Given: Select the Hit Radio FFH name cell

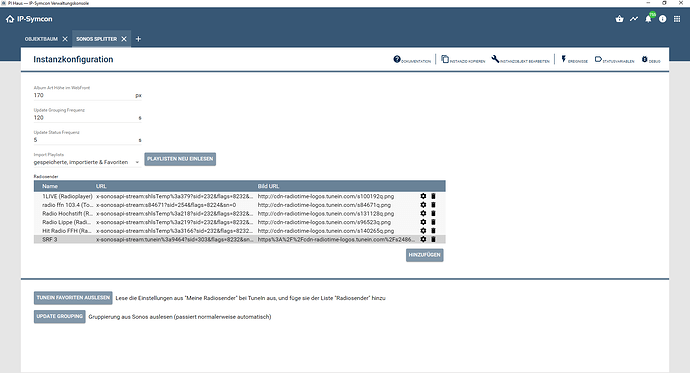Looking at the screenshot, I should point(67,230).
